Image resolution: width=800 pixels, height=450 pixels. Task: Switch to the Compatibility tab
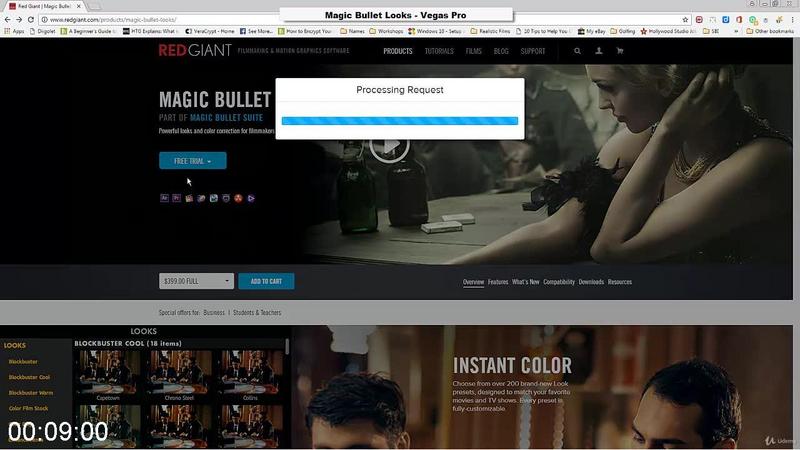[x=559, y=282]
